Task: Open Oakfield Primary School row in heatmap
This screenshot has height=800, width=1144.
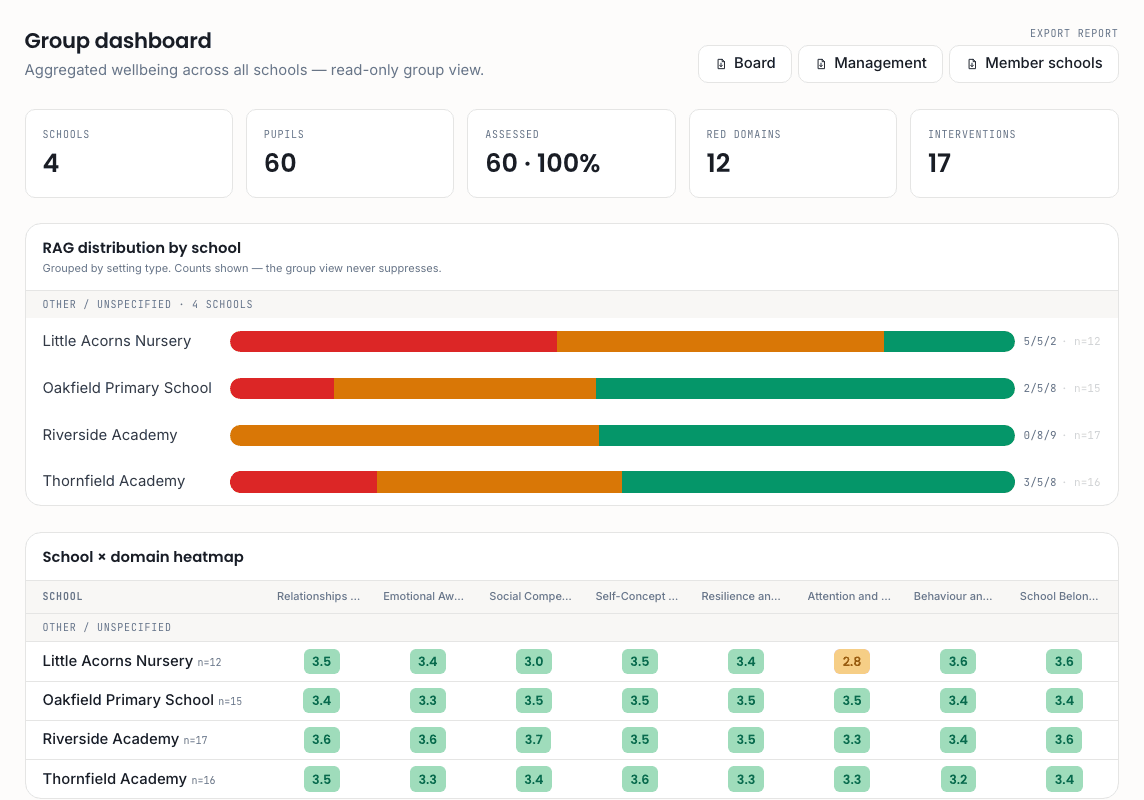Action: pos(572,701)
